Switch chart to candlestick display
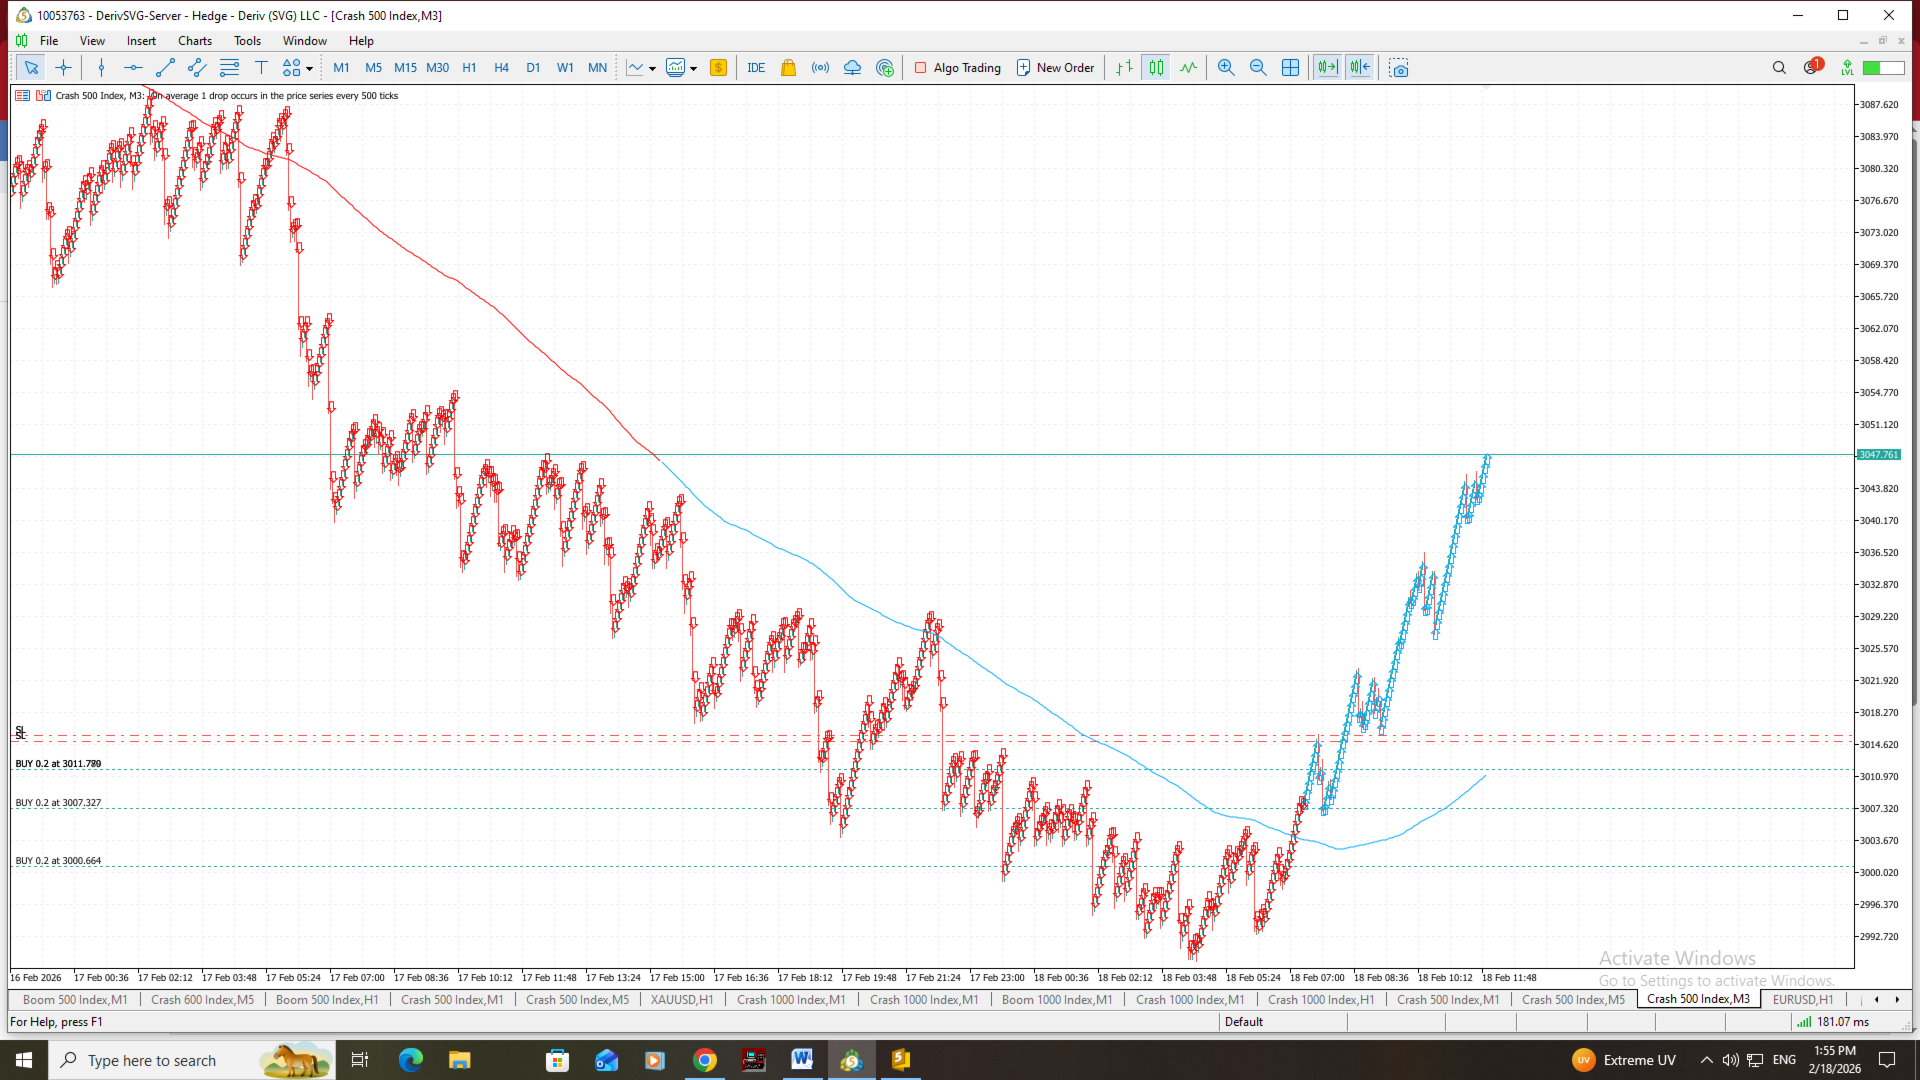Viewport: 1920px width, 1080px height. (1156, 68)
